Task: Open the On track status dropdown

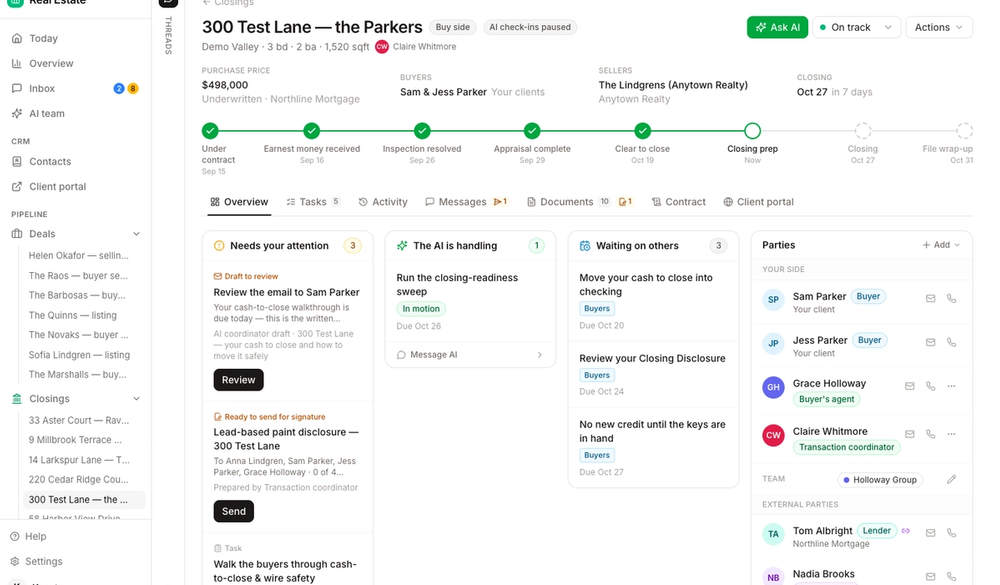Action: coord(857,27)
